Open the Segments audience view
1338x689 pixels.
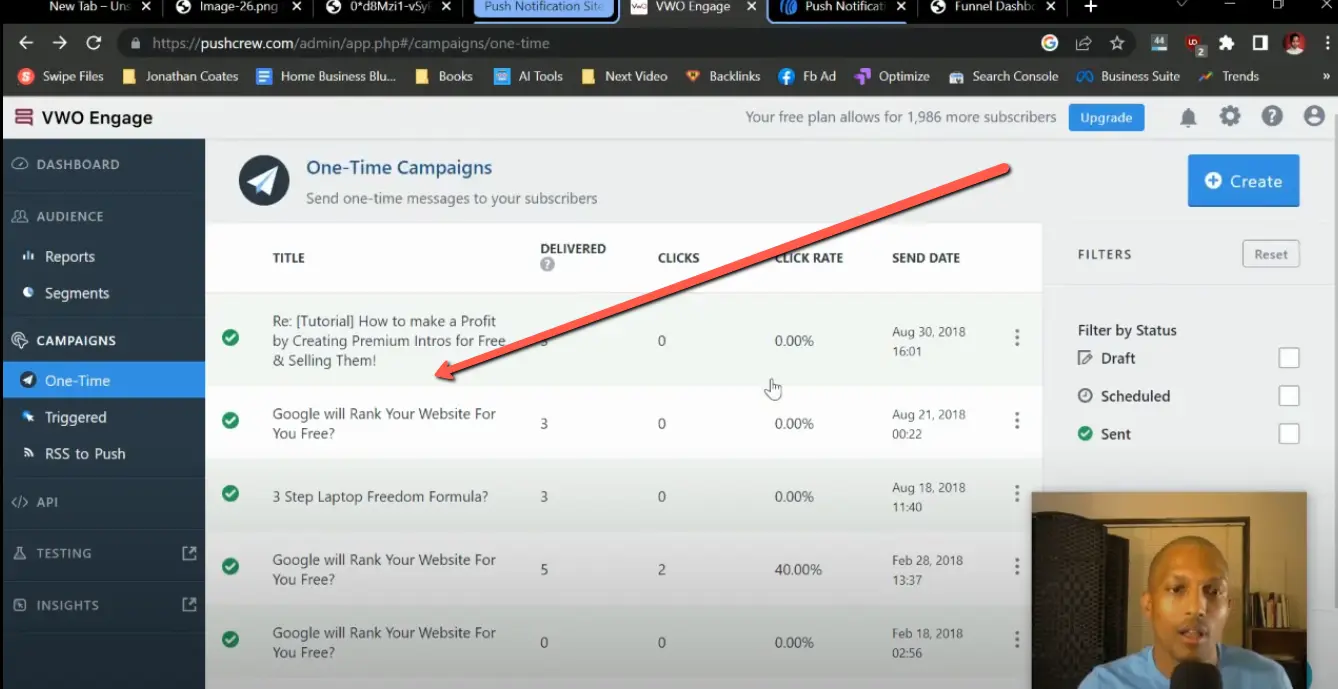point(77,293)
